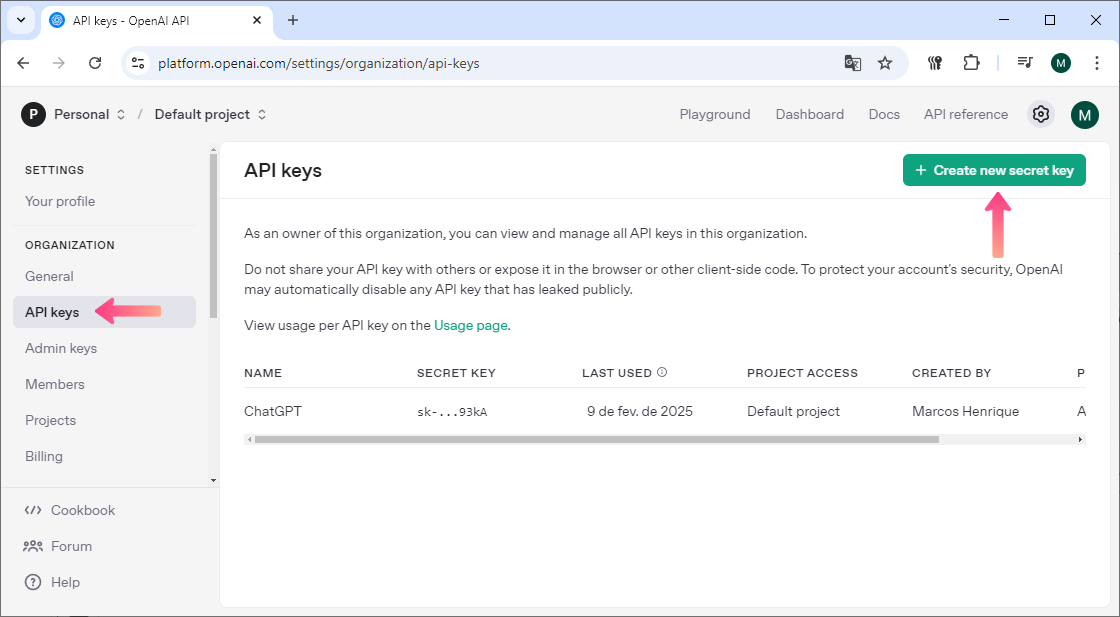This screenshot has width=1120, height=617.
Task: Open the Chrome three-dot menu
Action: pos(1096,63)
